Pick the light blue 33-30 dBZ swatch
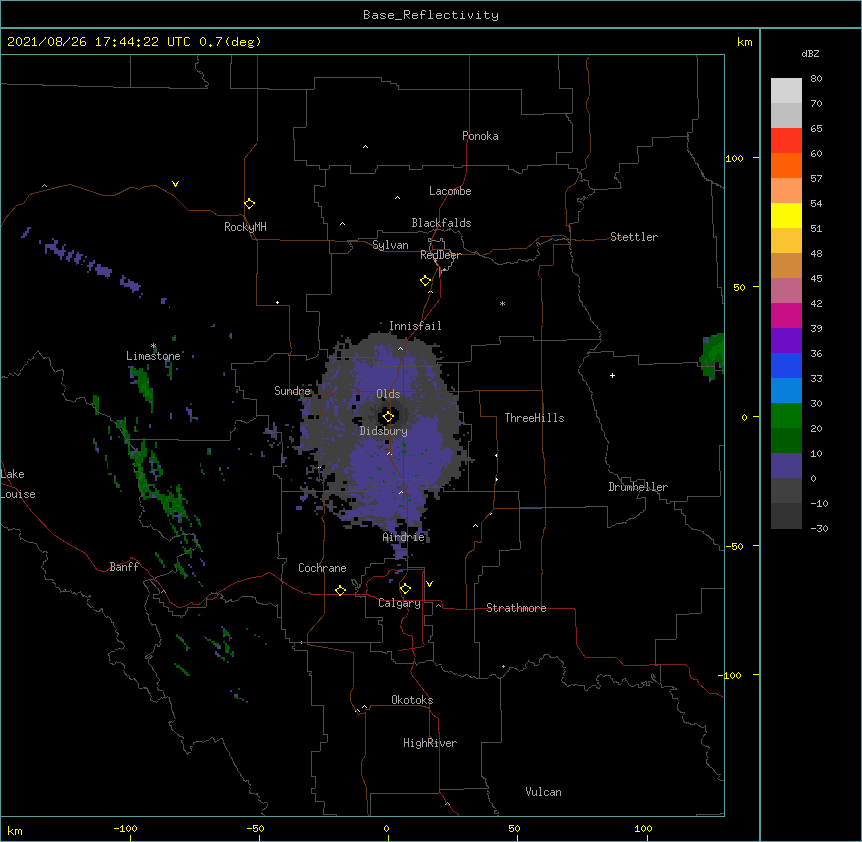 coord(786,390)
